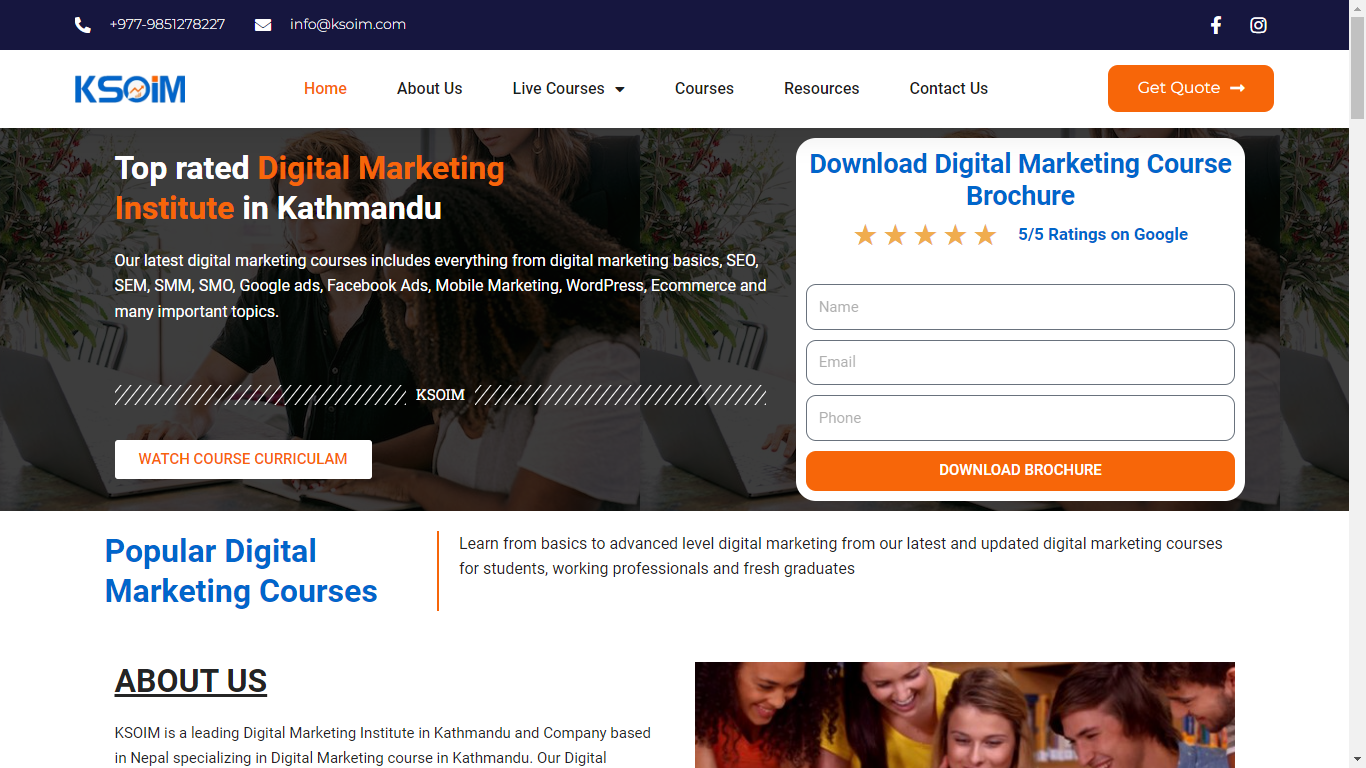Click the first rating star
The image size is (1366, 768).
point(865,235)
